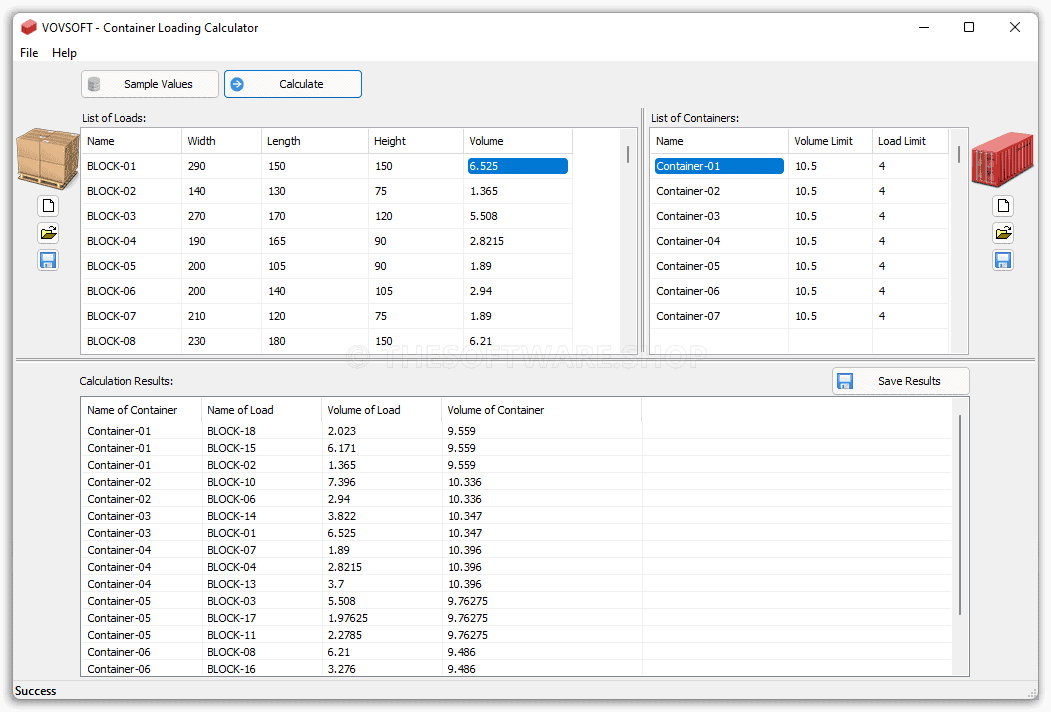Click the red shipping container image
The image size is (1051, 712).
[x=1003, y=159]
